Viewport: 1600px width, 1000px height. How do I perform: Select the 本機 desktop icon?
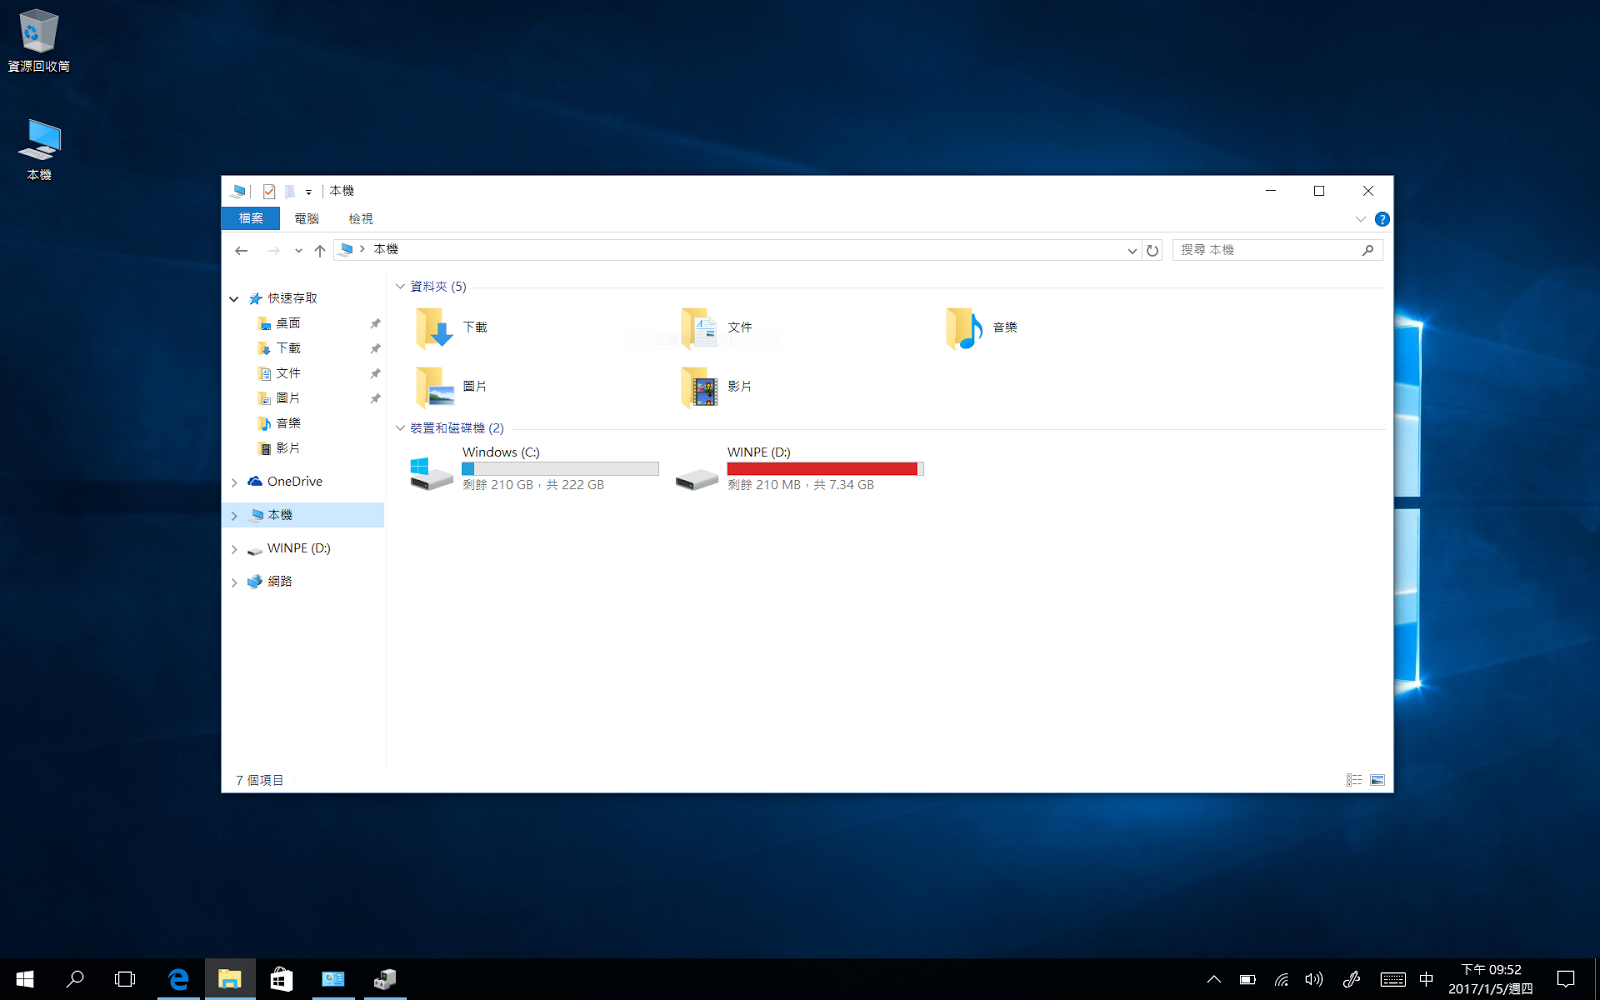(39, 150)
